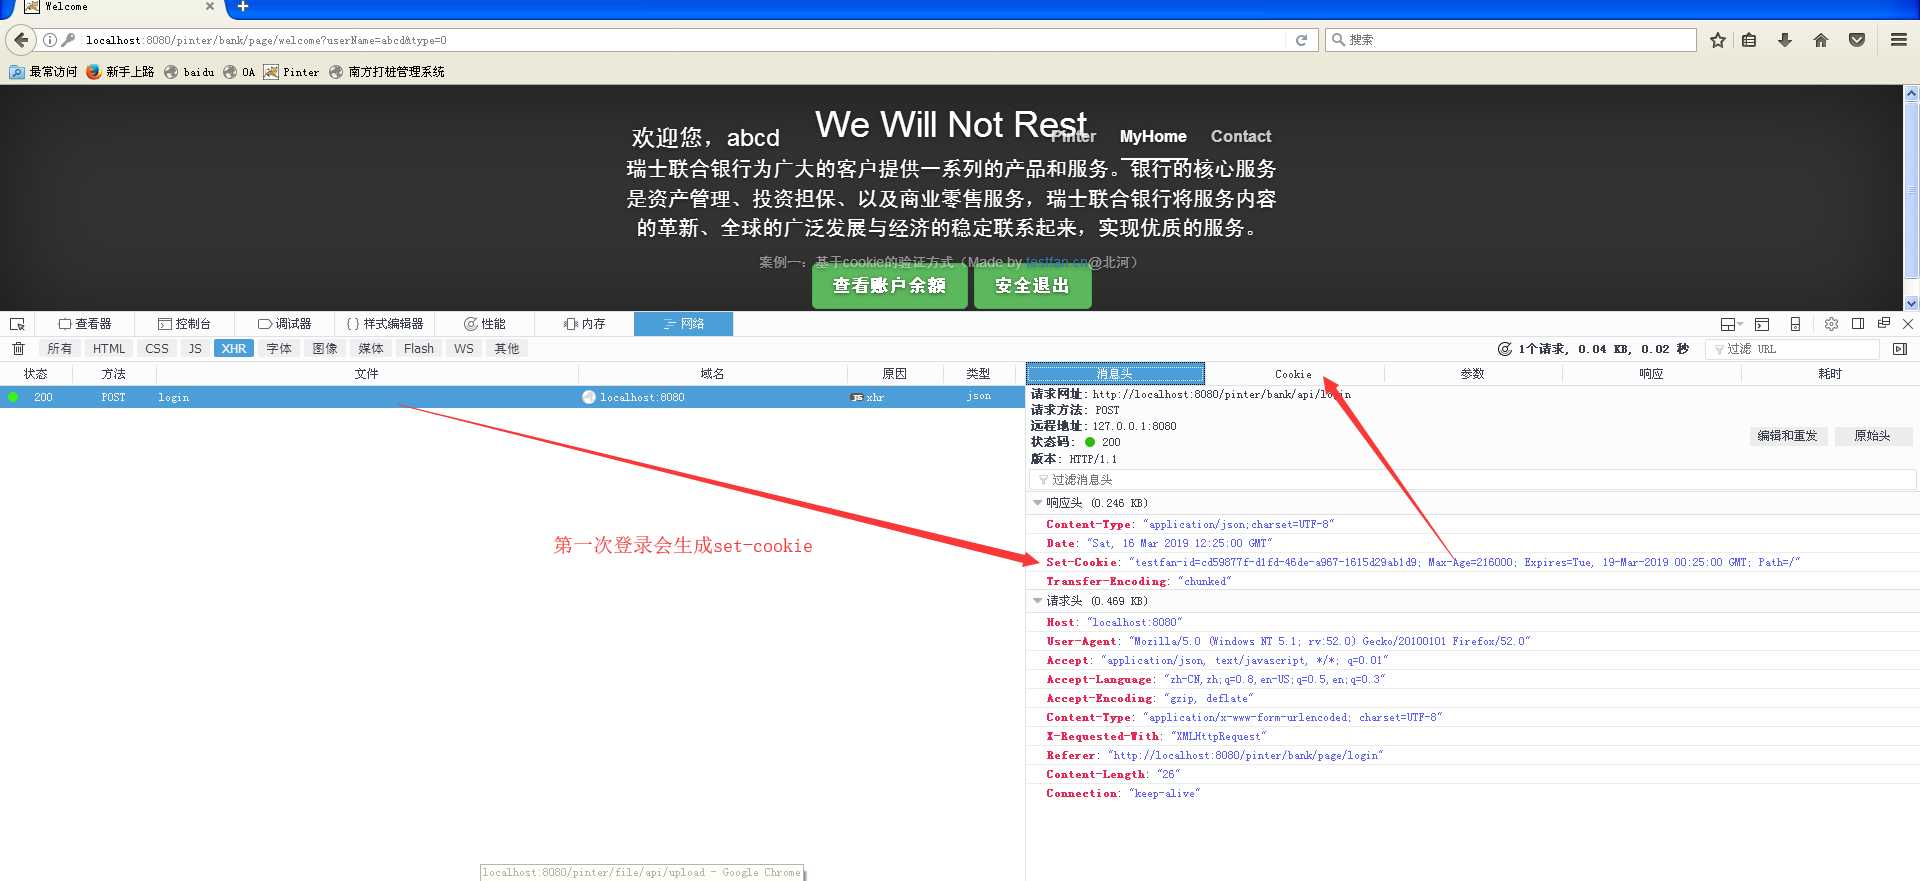Screen dimensions: 1920x881
Task: Toggle the JS request filter
Action: point(195,349)
